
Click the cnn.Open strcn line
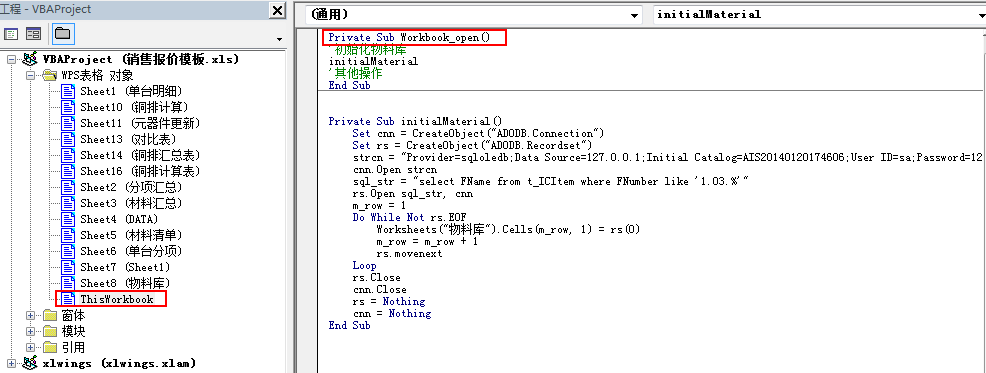(x=394, y=170)
